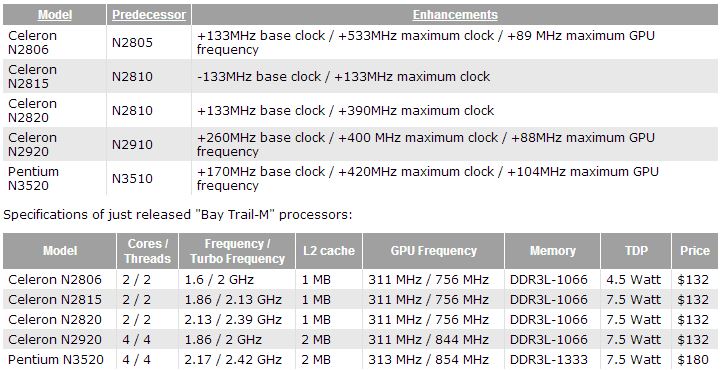
Task: Click the Frequency / Turbo Frequency header
Action: click(237, 251)
